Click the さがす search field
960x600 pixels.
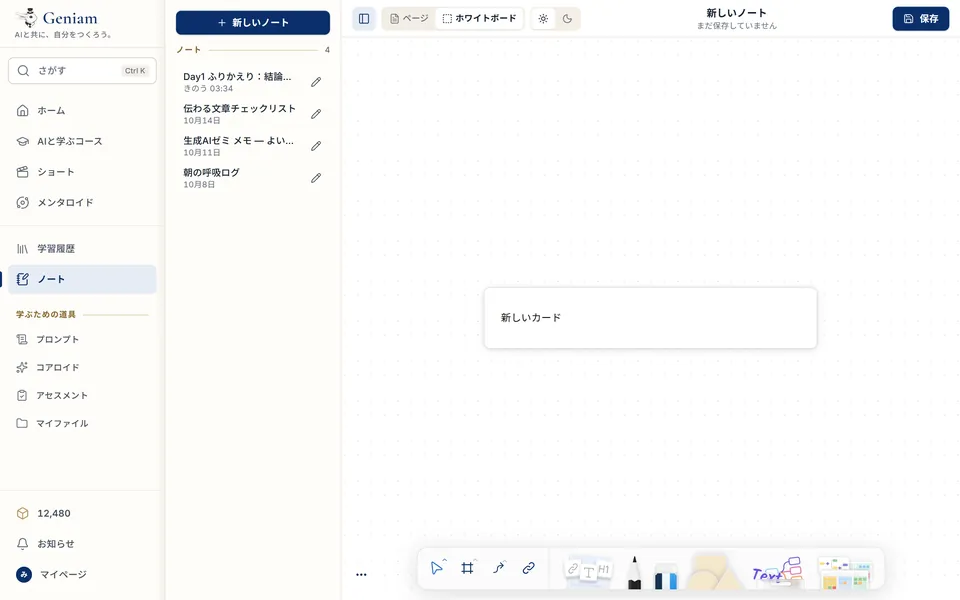pos(82,70)
